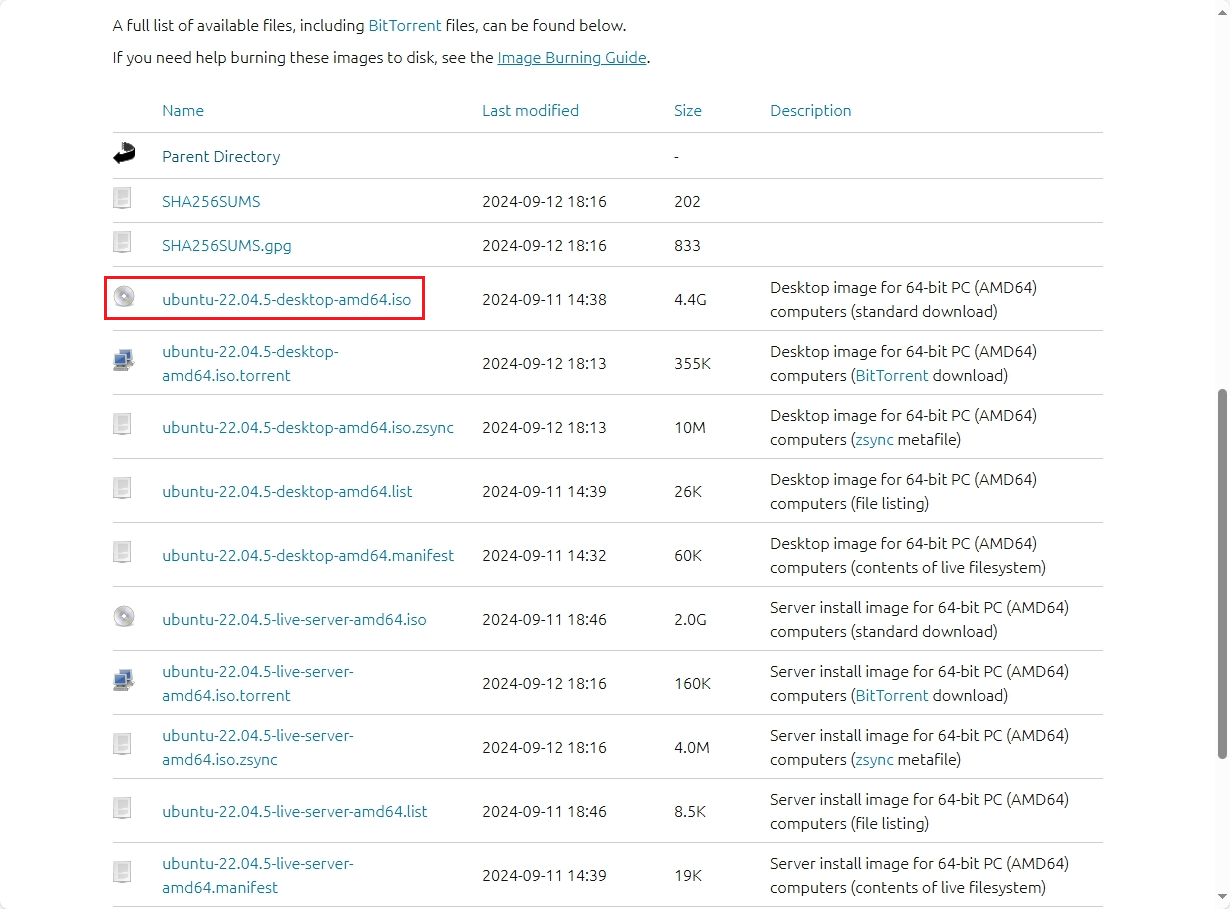Screen dimensions: 1230x909
Task: Open the ubuntu-22.04.5-desktop-amd64.manifest link
Action: [x=308, y=556]
